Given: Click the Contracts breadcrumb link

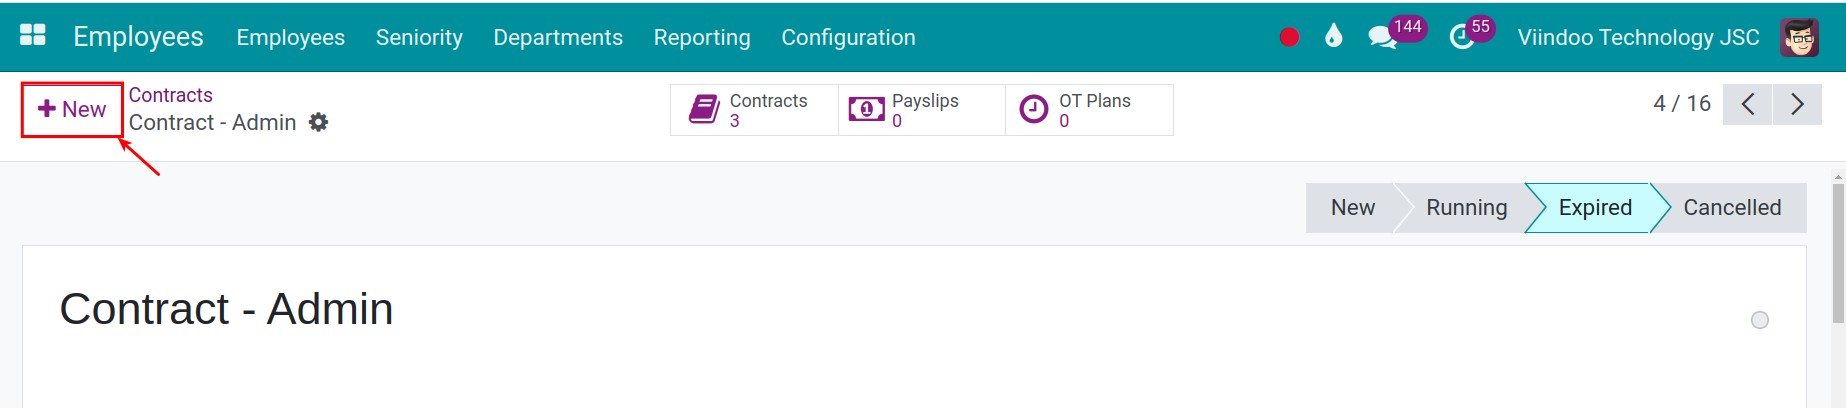Looking at the screenshot, I should (x=171, y=95).
